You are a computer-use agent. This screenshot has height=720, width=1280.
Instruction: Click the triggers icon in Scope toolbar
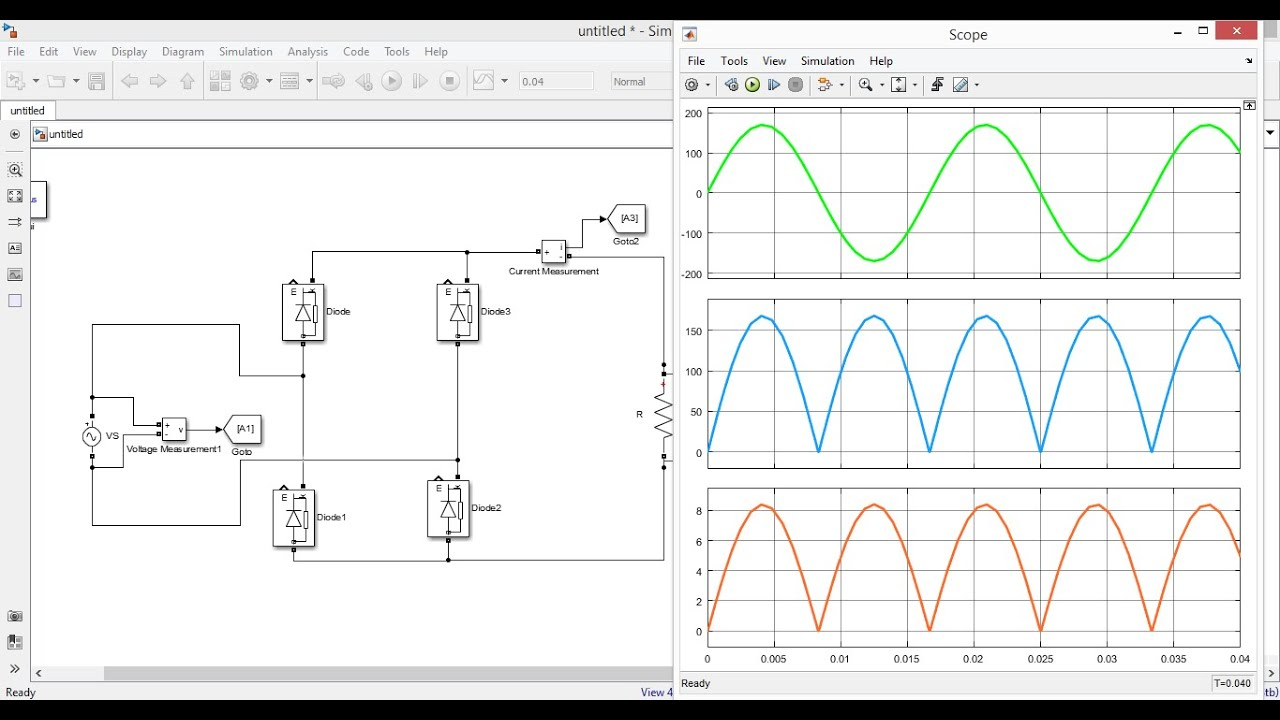pyautogui.click(x=937, y=85)
